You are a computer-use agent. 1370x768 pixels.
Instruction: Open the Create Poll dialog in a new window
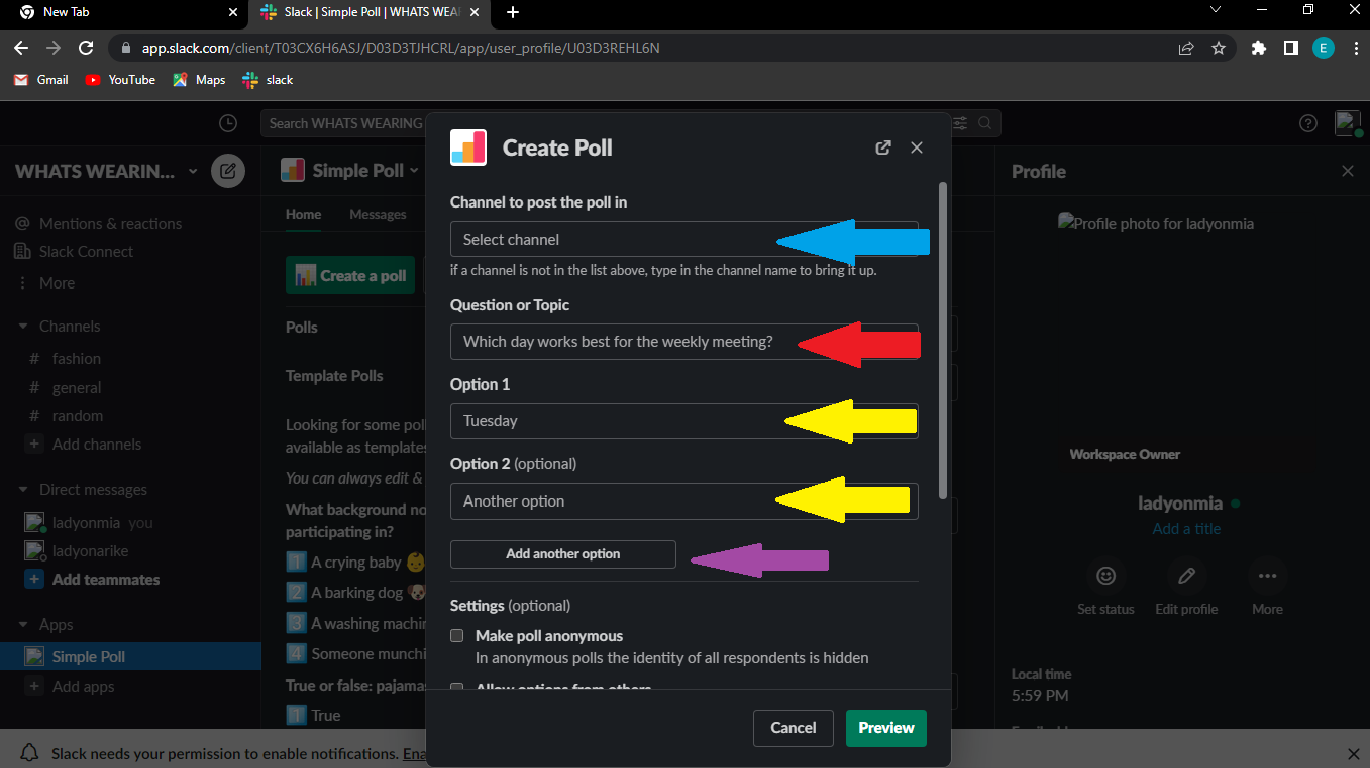click(883, 148)
